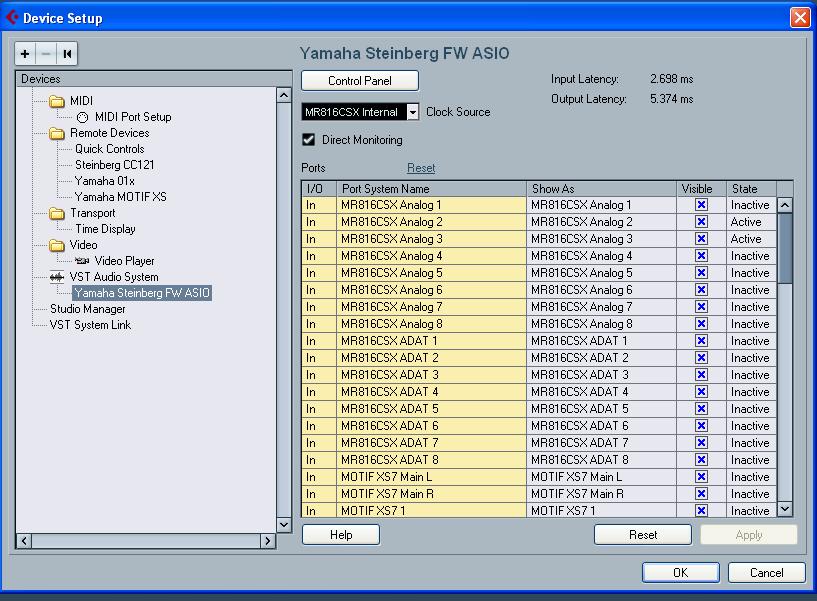Edit Show As name MOTIF XS7 1
The width and height of the screenshot is (817, 601).
[x=601, y=511]
